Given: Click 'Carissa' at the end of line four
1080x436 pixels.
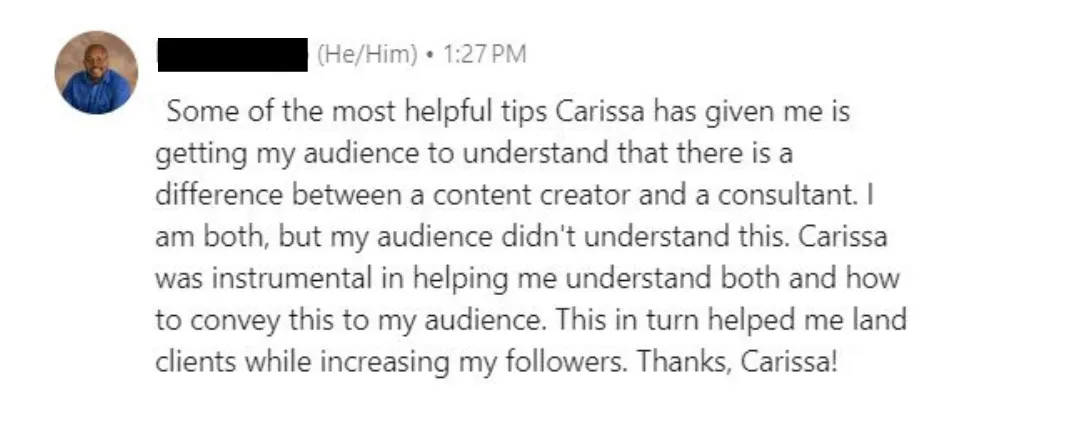Looking at the screenshot, I should (x=843, y=236).
